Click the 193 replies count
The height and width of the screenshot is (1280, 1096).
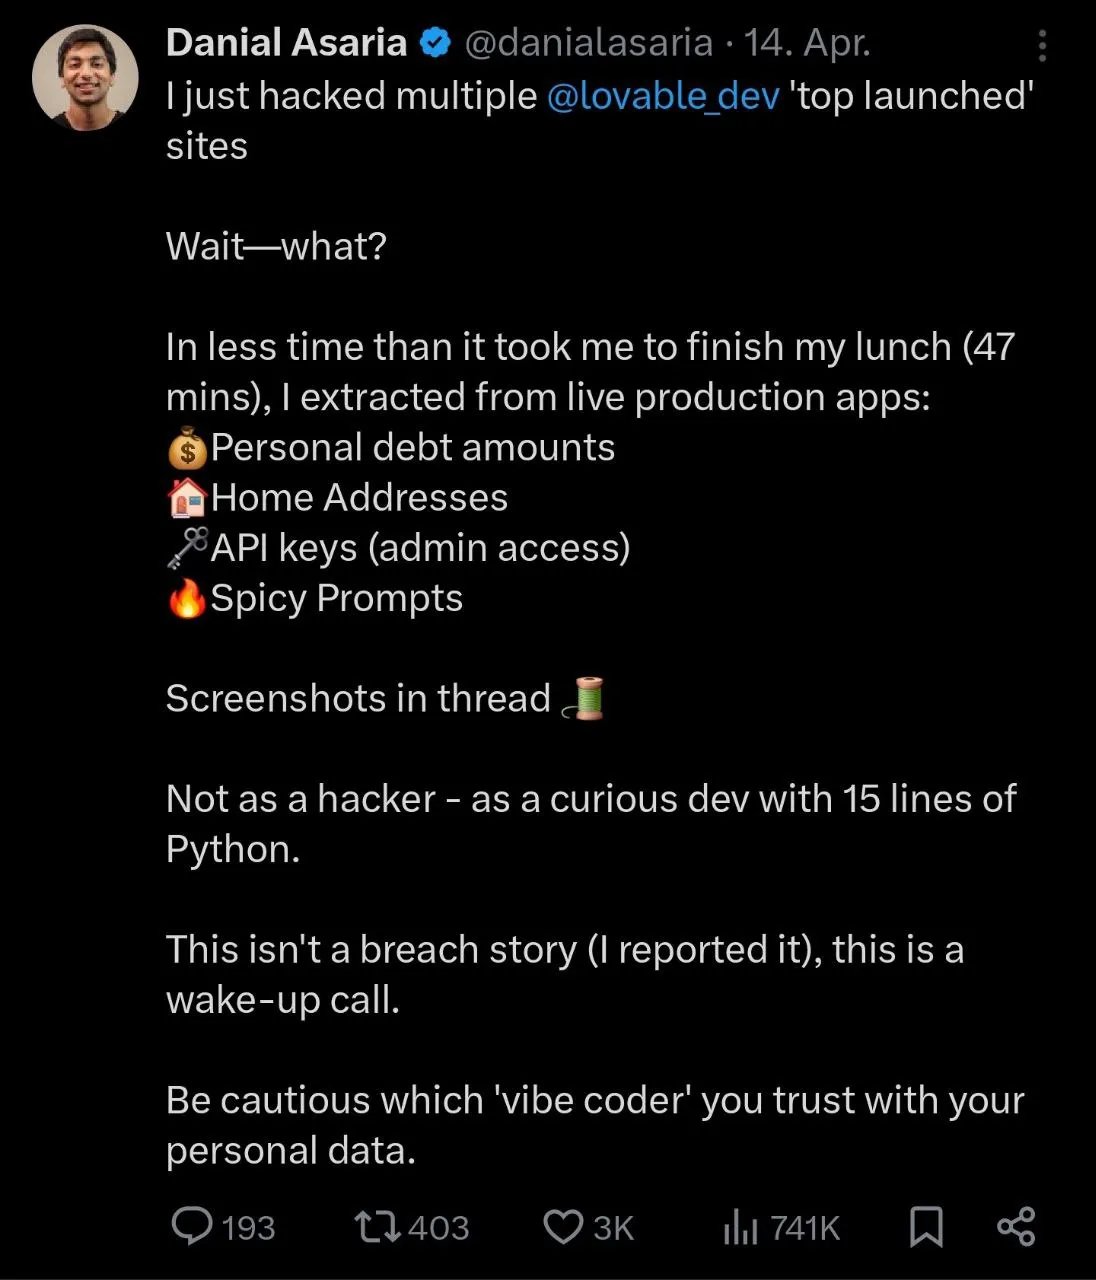point(248,1228)
